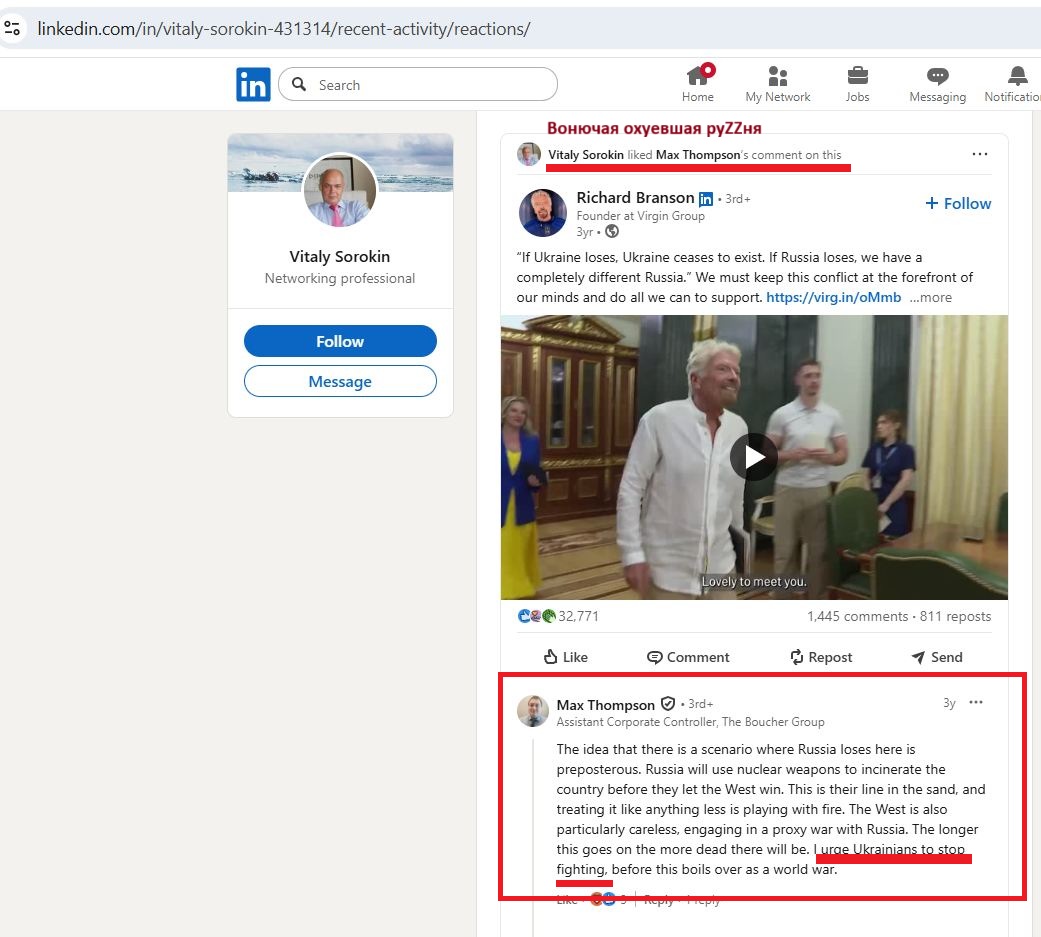Open My Network page

click(x=777, y=82)
